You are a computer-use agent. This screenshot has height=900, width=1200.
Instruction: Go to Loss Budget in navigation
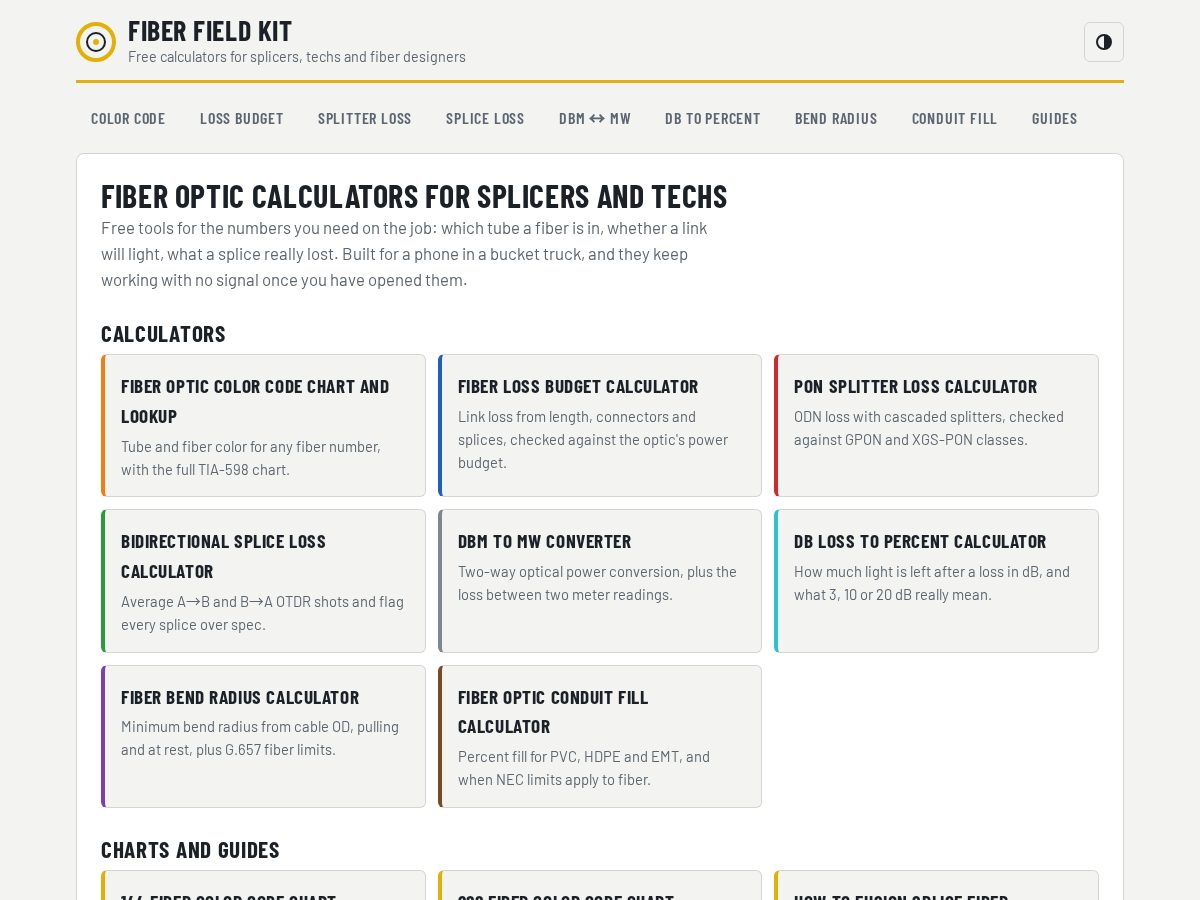pyautogui.click(x=242, y=118)
